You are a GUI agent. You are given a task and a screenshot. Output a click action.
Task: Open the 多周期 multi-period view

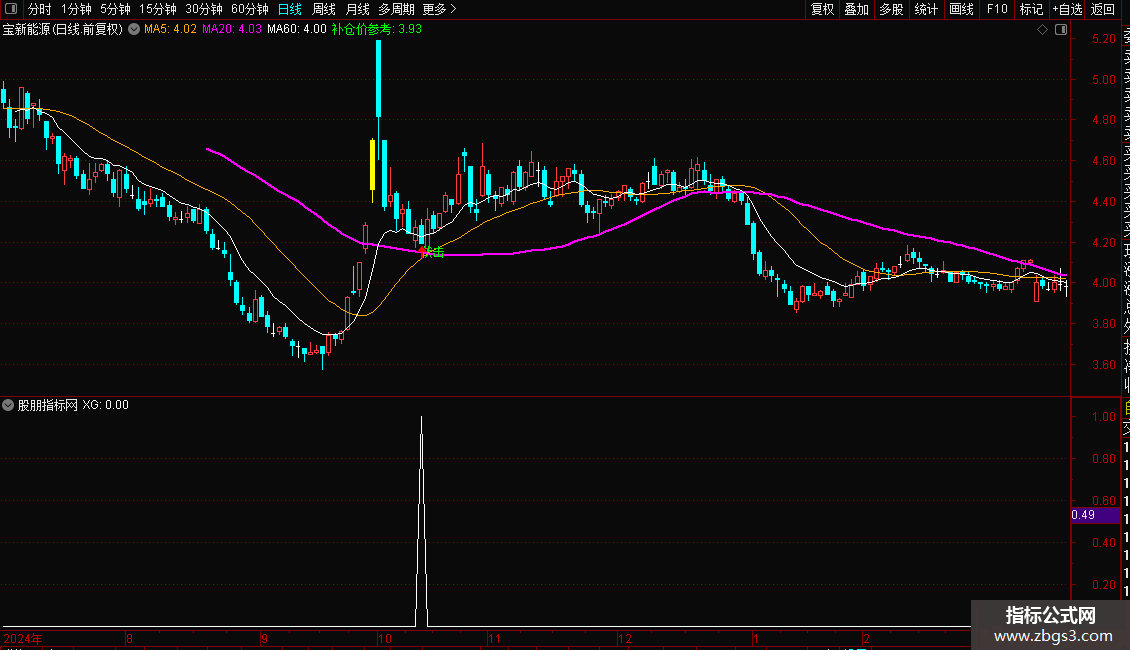point(396,9)
